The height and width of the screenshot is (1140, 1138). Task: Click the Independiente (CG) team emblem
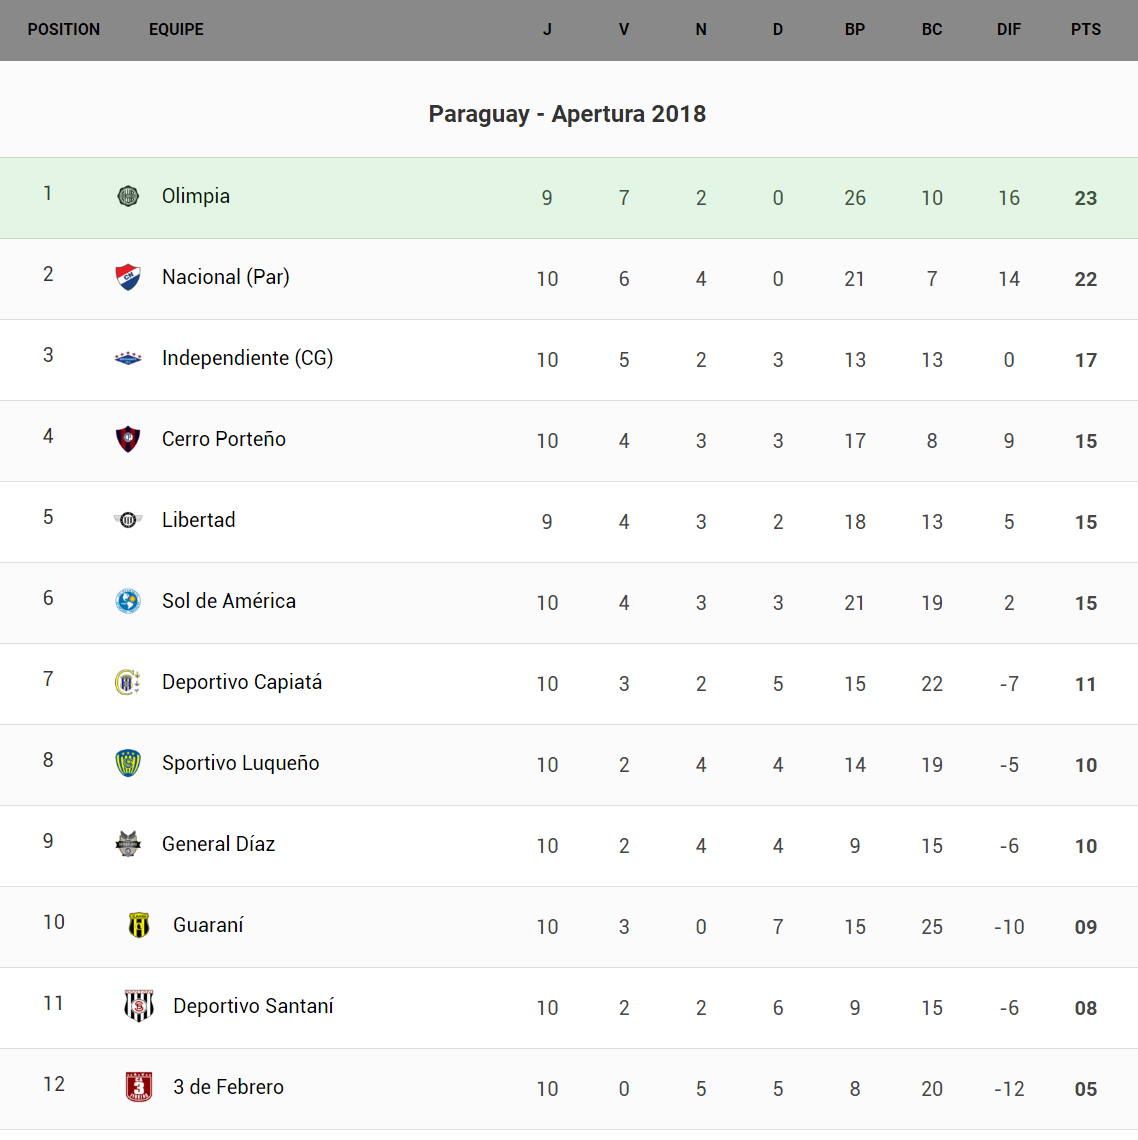[x=128, y=358]
